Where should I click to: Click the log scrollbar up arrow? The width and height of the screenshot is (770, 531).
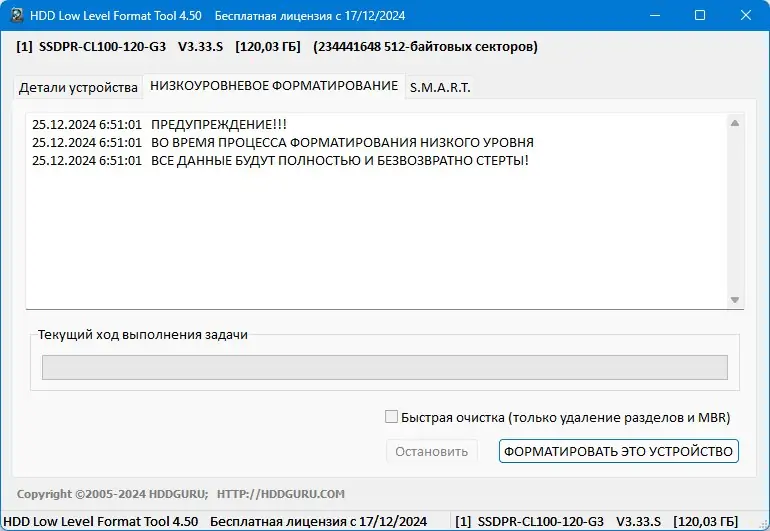pyautogui.click(x=735, y=123)
